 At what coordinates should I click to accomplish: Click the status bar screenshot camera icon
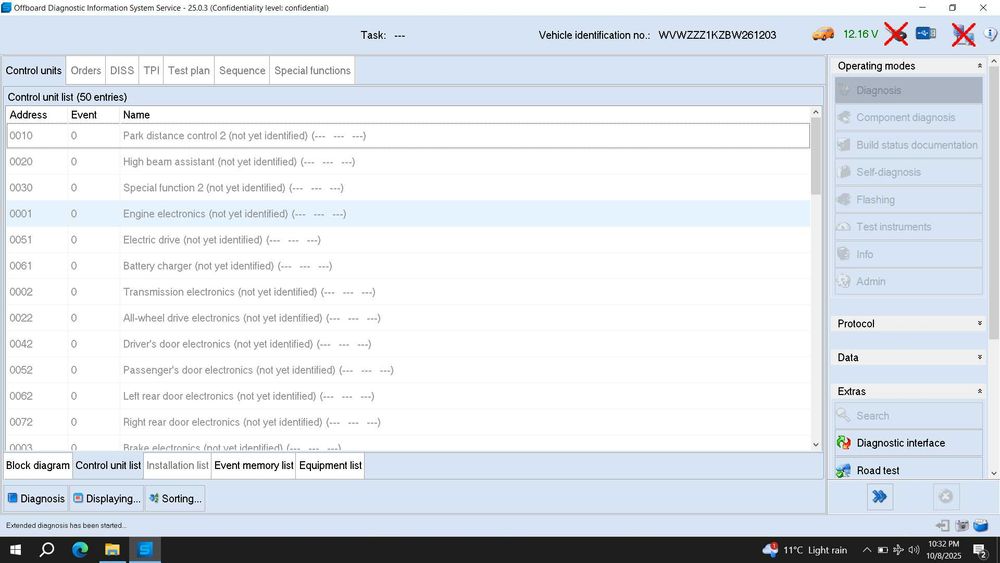(962, 525)
